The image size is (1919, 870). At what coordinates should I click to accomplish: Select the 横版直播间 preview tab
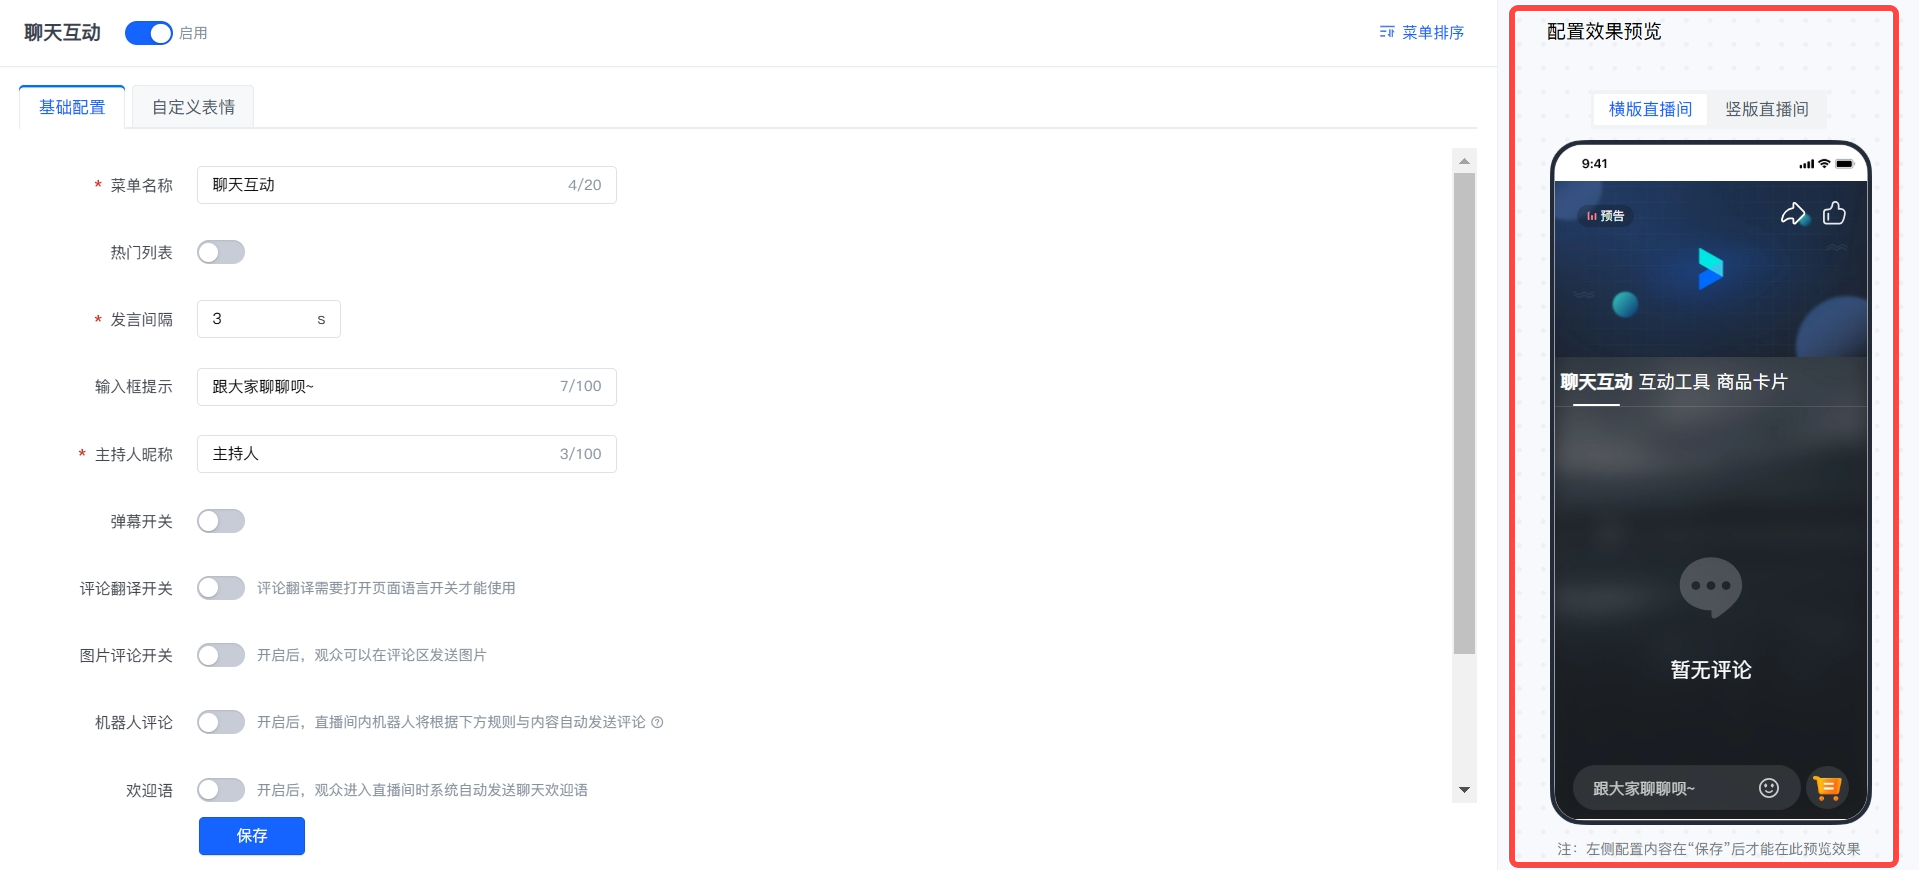1650,109
